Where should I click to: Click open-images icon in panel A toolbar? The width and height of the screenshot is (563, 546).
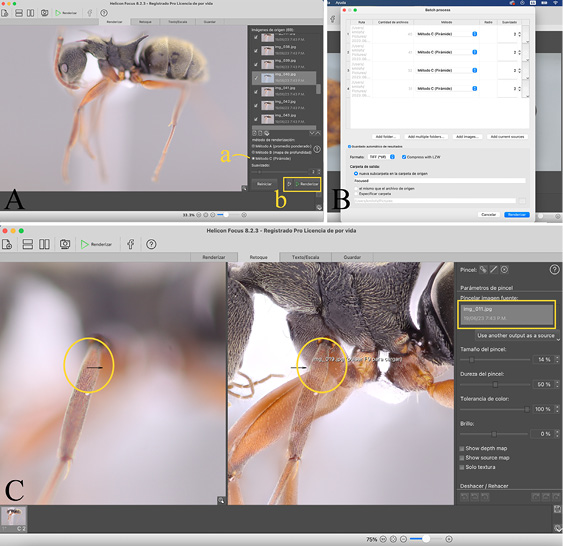[5, 13]
